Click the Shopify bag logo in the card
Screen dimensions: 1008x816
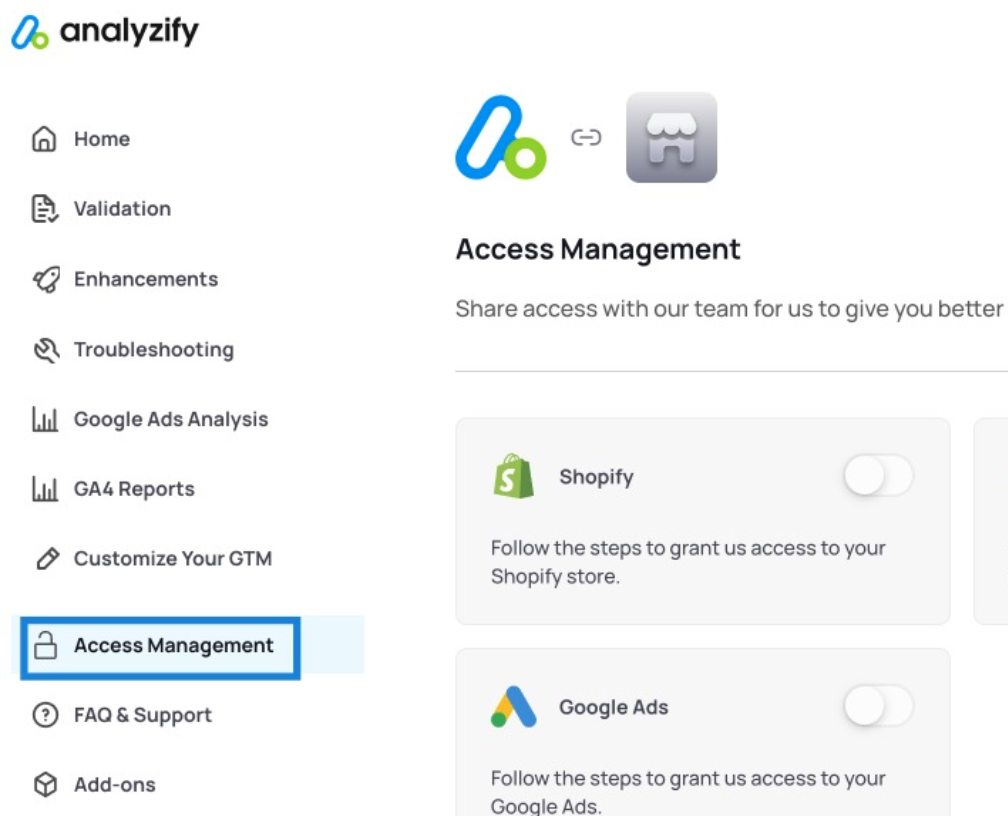[x=513, y=476]
